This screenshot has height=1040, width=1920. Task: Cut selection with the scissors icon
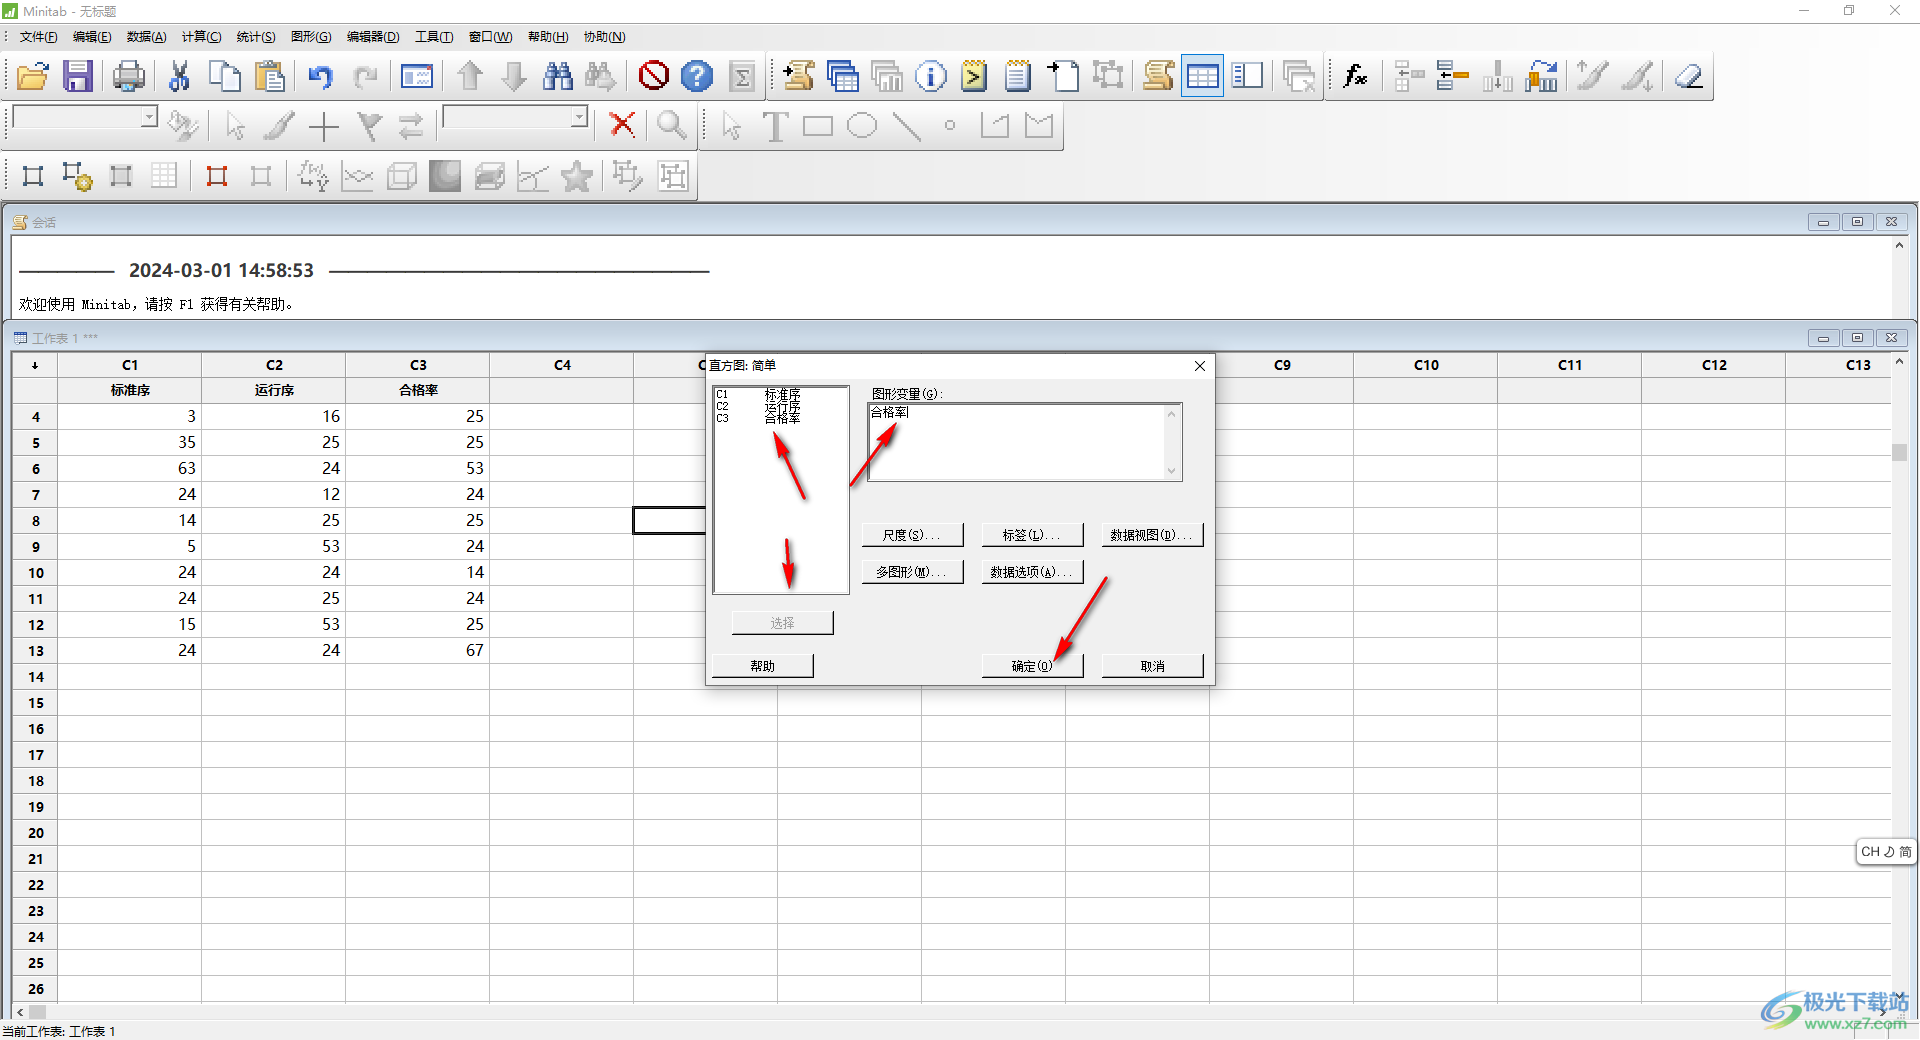click(180, 76)
